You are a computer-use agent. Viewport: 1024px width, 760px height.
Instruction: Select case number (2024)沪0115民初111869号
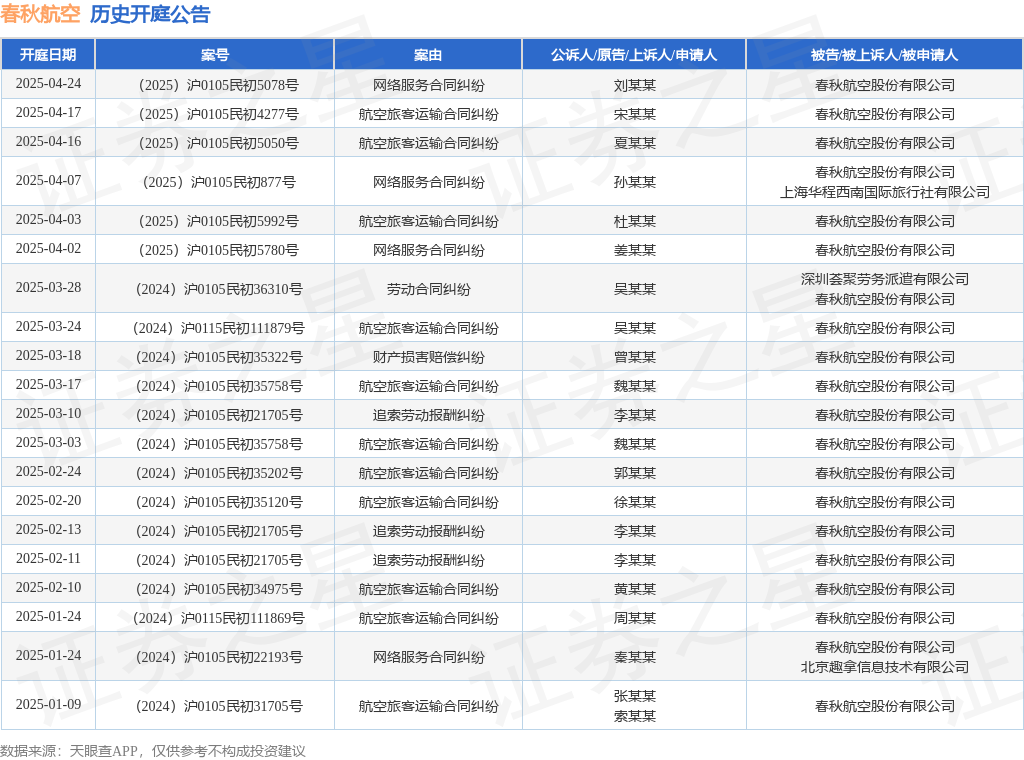click(x=215, y=618)
